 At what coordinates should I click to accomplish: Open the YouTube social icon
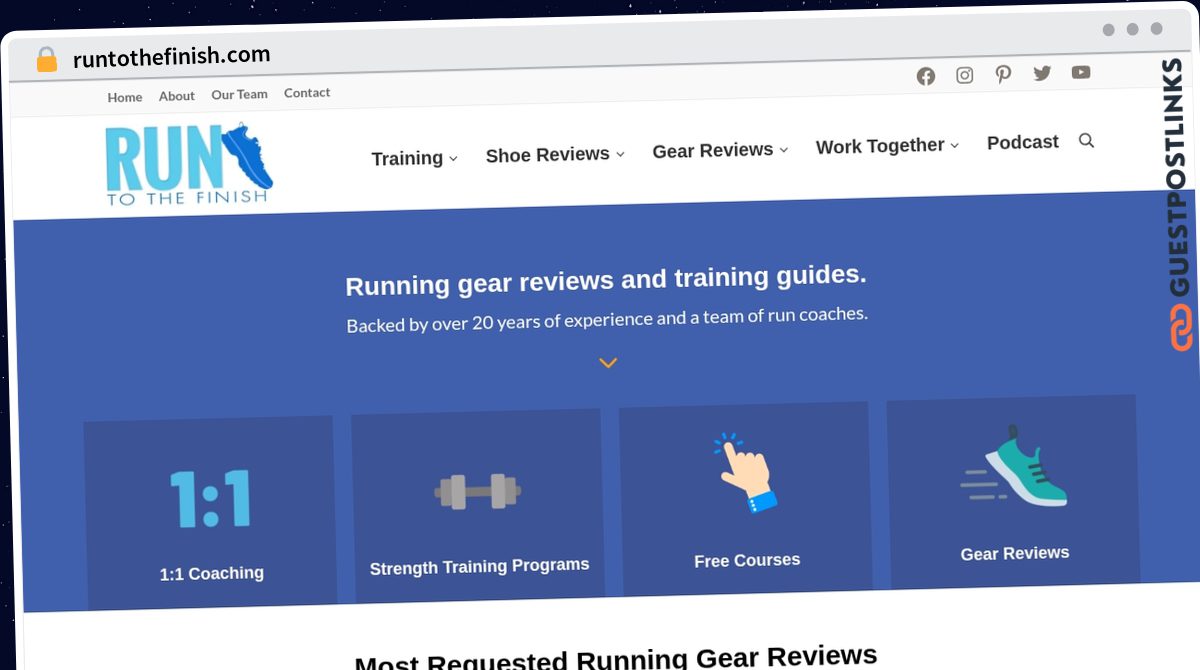[x=1081, y=72]
